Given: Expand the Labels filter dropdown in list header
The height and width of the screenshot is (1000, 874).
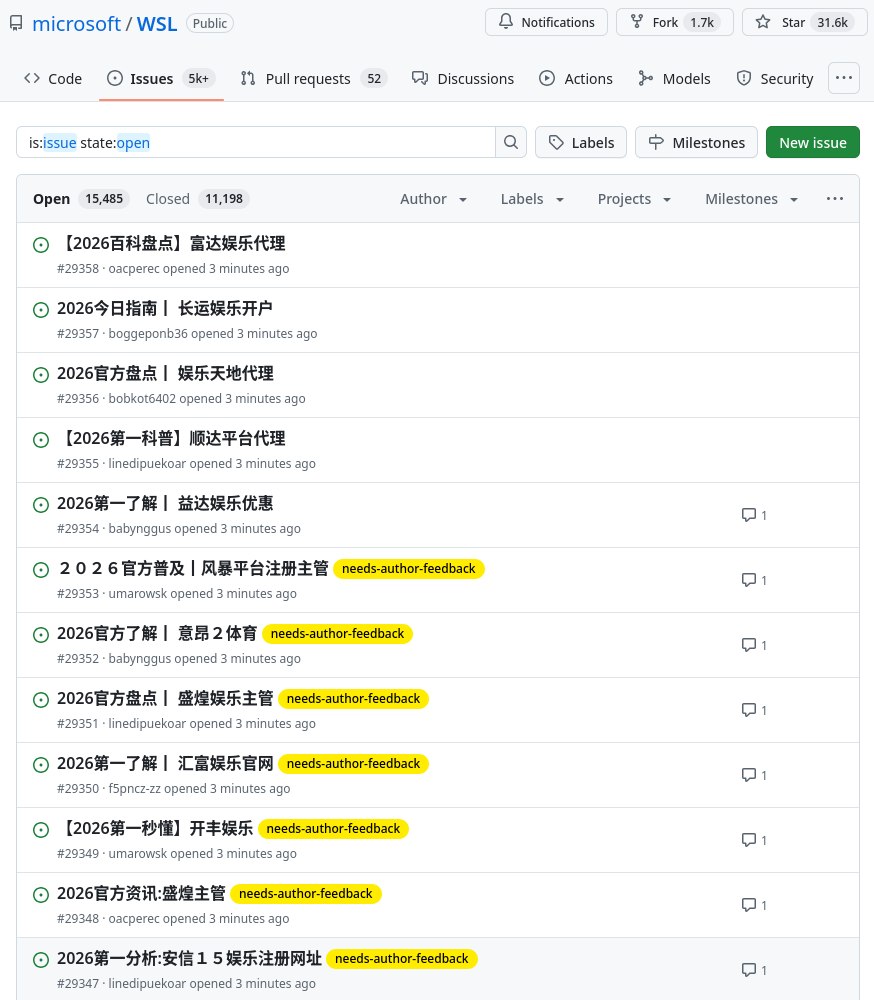Looking at the screenshot, I should tap(533, 199).
